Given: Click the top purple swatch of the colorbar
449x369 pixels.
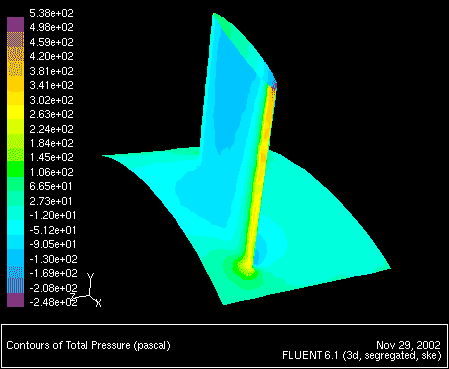Looking at the screenshot, I should coord(15,24).
